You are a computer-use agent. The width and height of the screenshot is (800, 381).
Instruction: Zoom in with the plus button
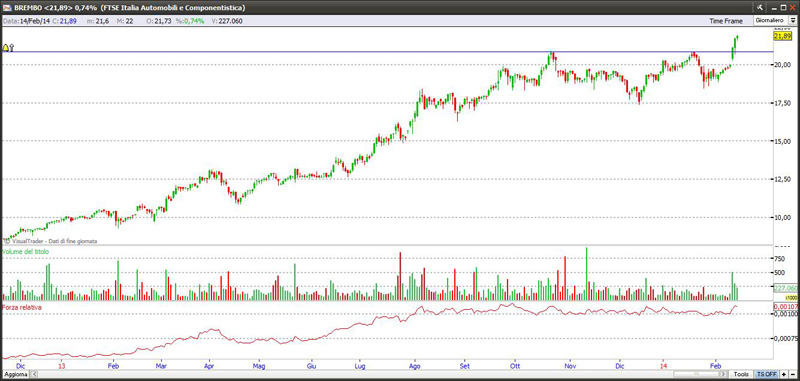pyautogui.click(x=783, y=374)
